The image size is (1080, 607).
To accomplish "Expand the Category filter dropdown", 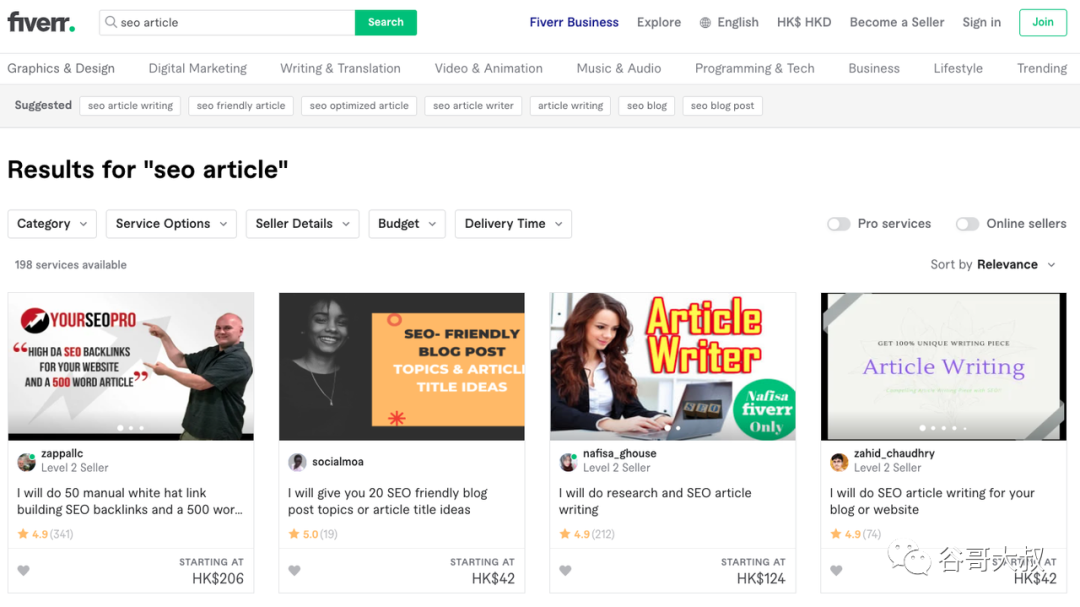I will click(52, 224).
